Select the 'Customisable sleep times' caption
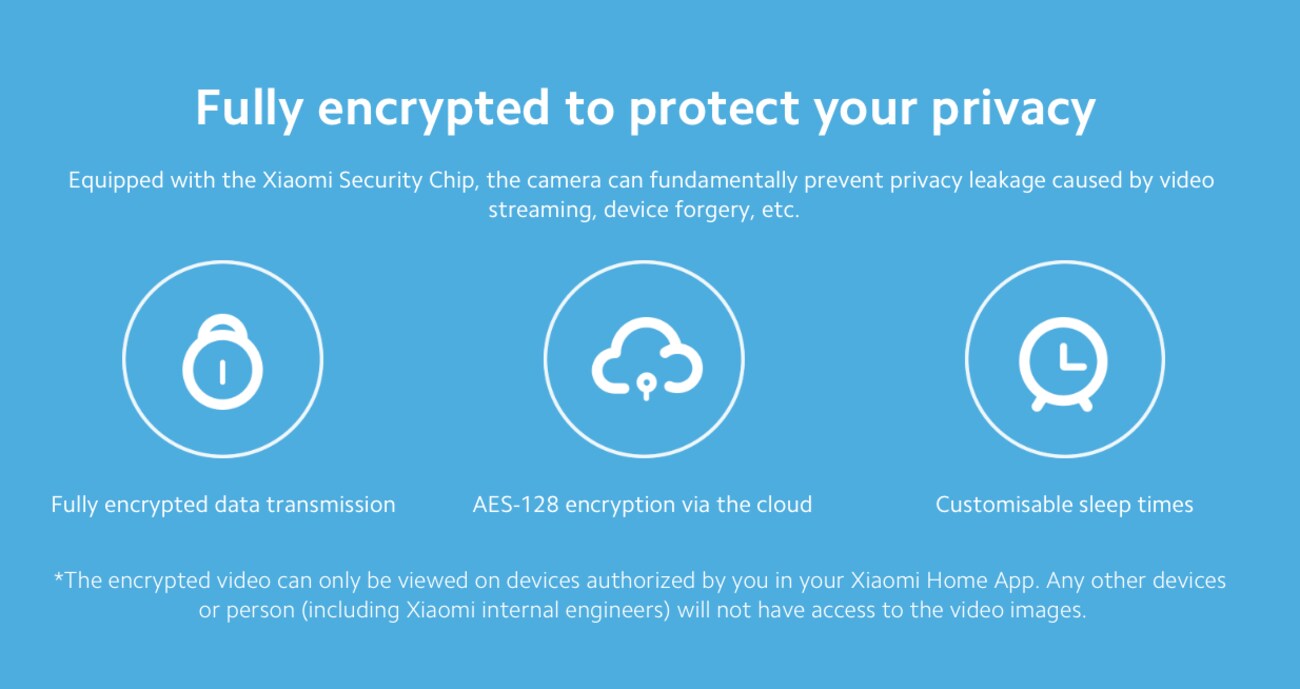The image size is (1300, 689). tap(1064, 505)
